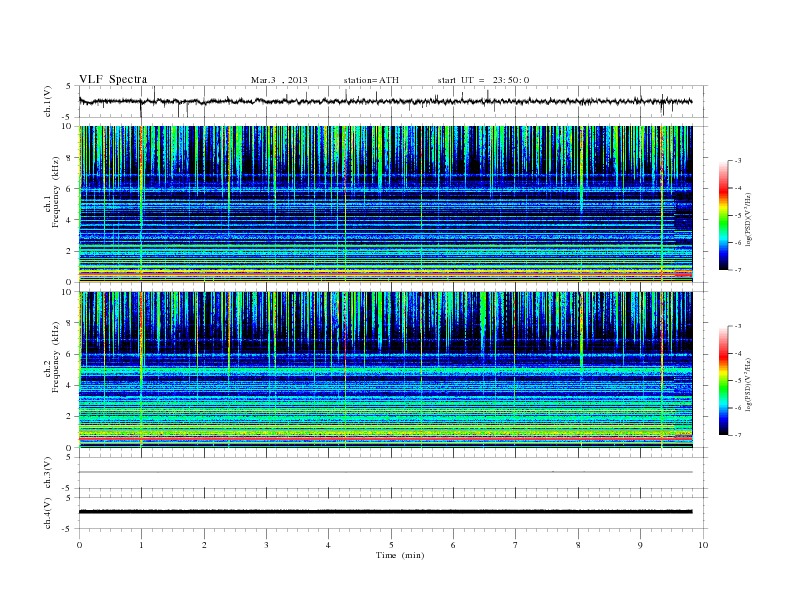This screenshot has width=792, height=612.
Task: Click the time axis tick label "4"
Action: click(x=328, y=545)
